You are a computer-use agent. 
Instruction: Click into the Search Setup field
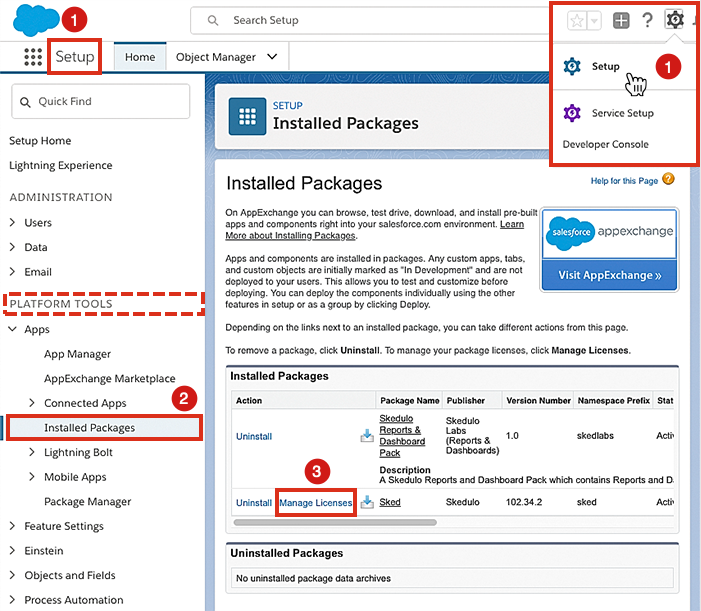[x=370, y=20]
